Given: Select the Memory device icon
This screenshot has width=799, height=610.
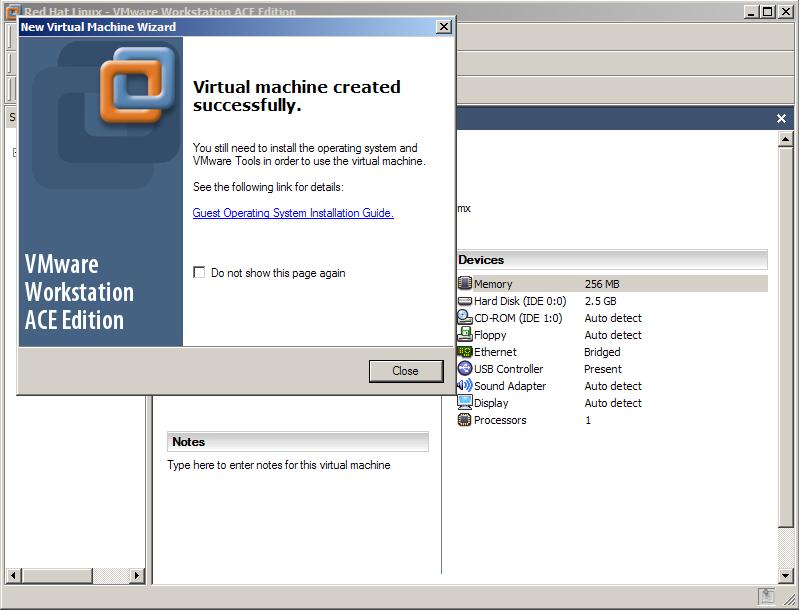Looking at the screenshot, I should tap(465, 284).
